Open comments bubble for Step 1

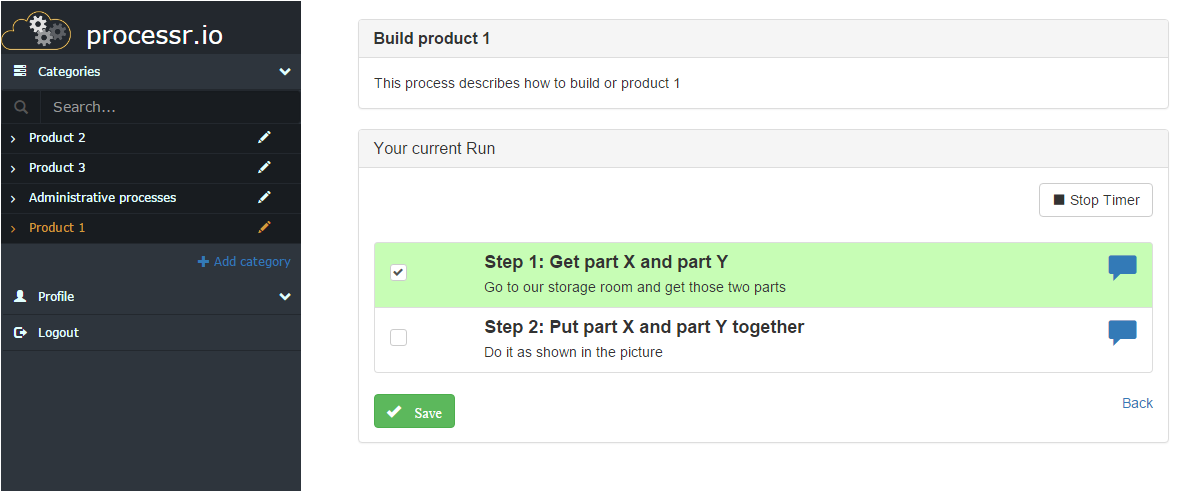(x=1122, y=268)
